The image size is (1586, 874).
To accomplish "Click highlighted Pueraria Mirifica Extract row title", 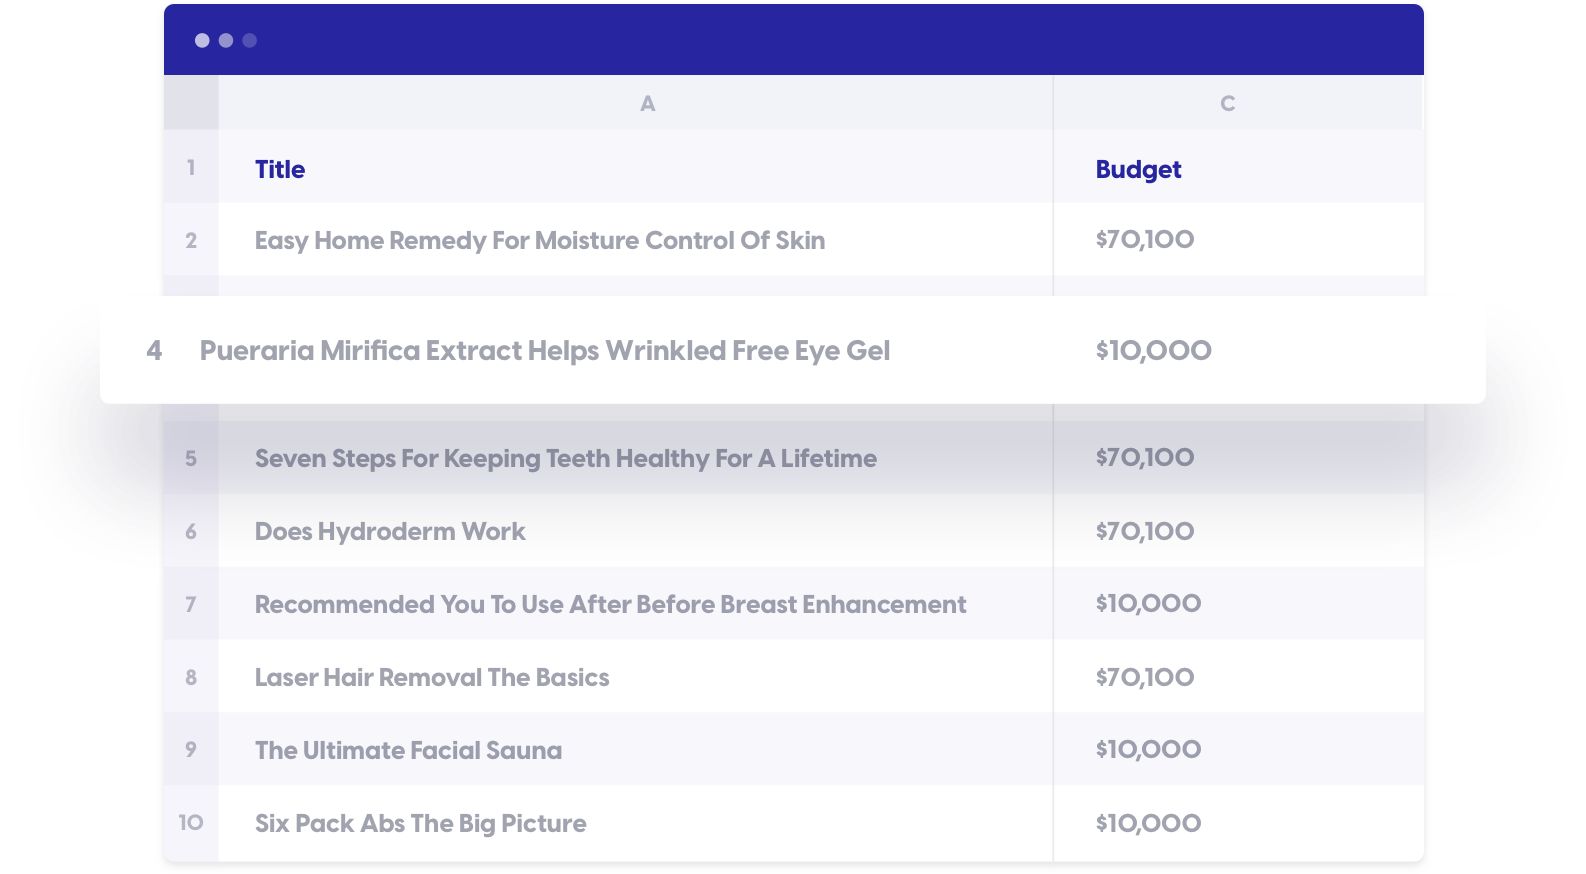I will tap(544, 350).
